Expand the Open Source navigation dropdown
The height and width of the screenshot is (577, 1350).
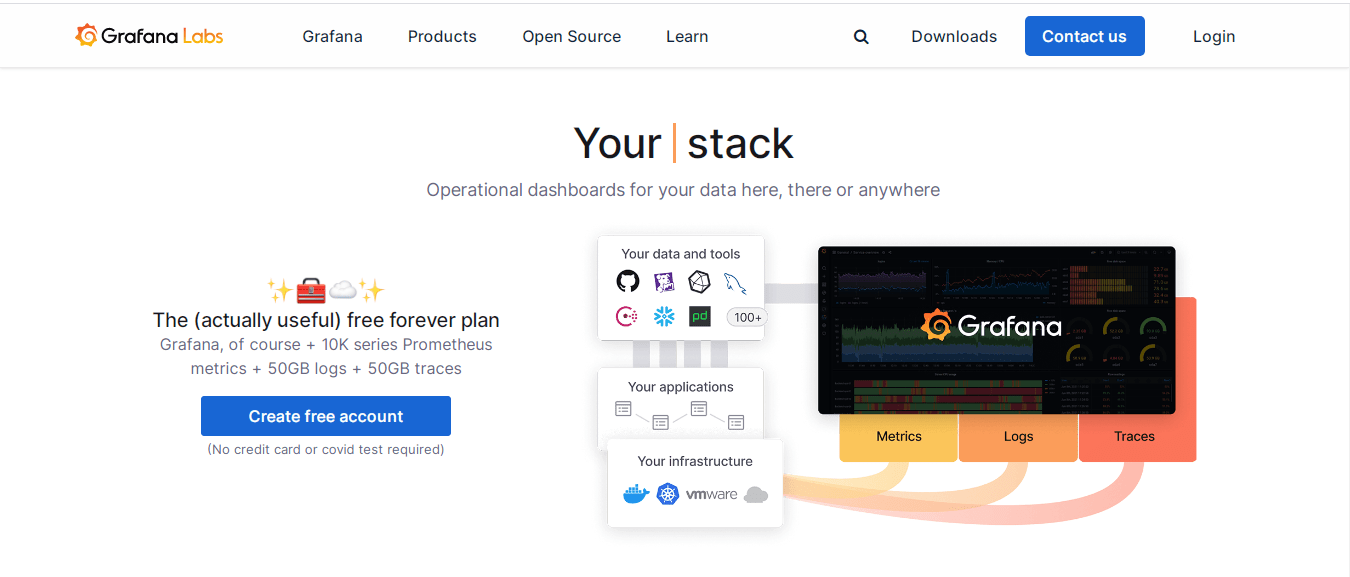571,36
